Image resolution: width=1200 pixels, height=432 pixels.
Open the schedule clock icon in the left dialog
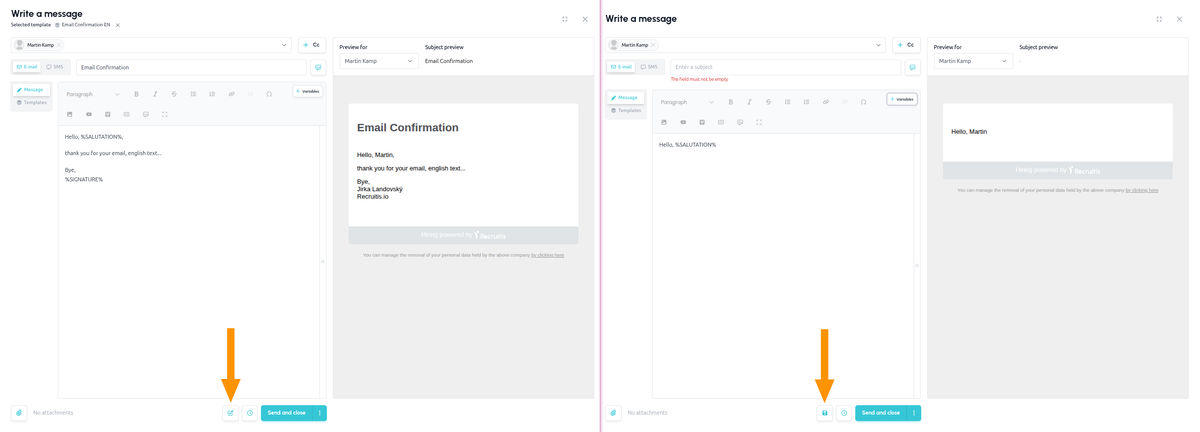[250, 412]
